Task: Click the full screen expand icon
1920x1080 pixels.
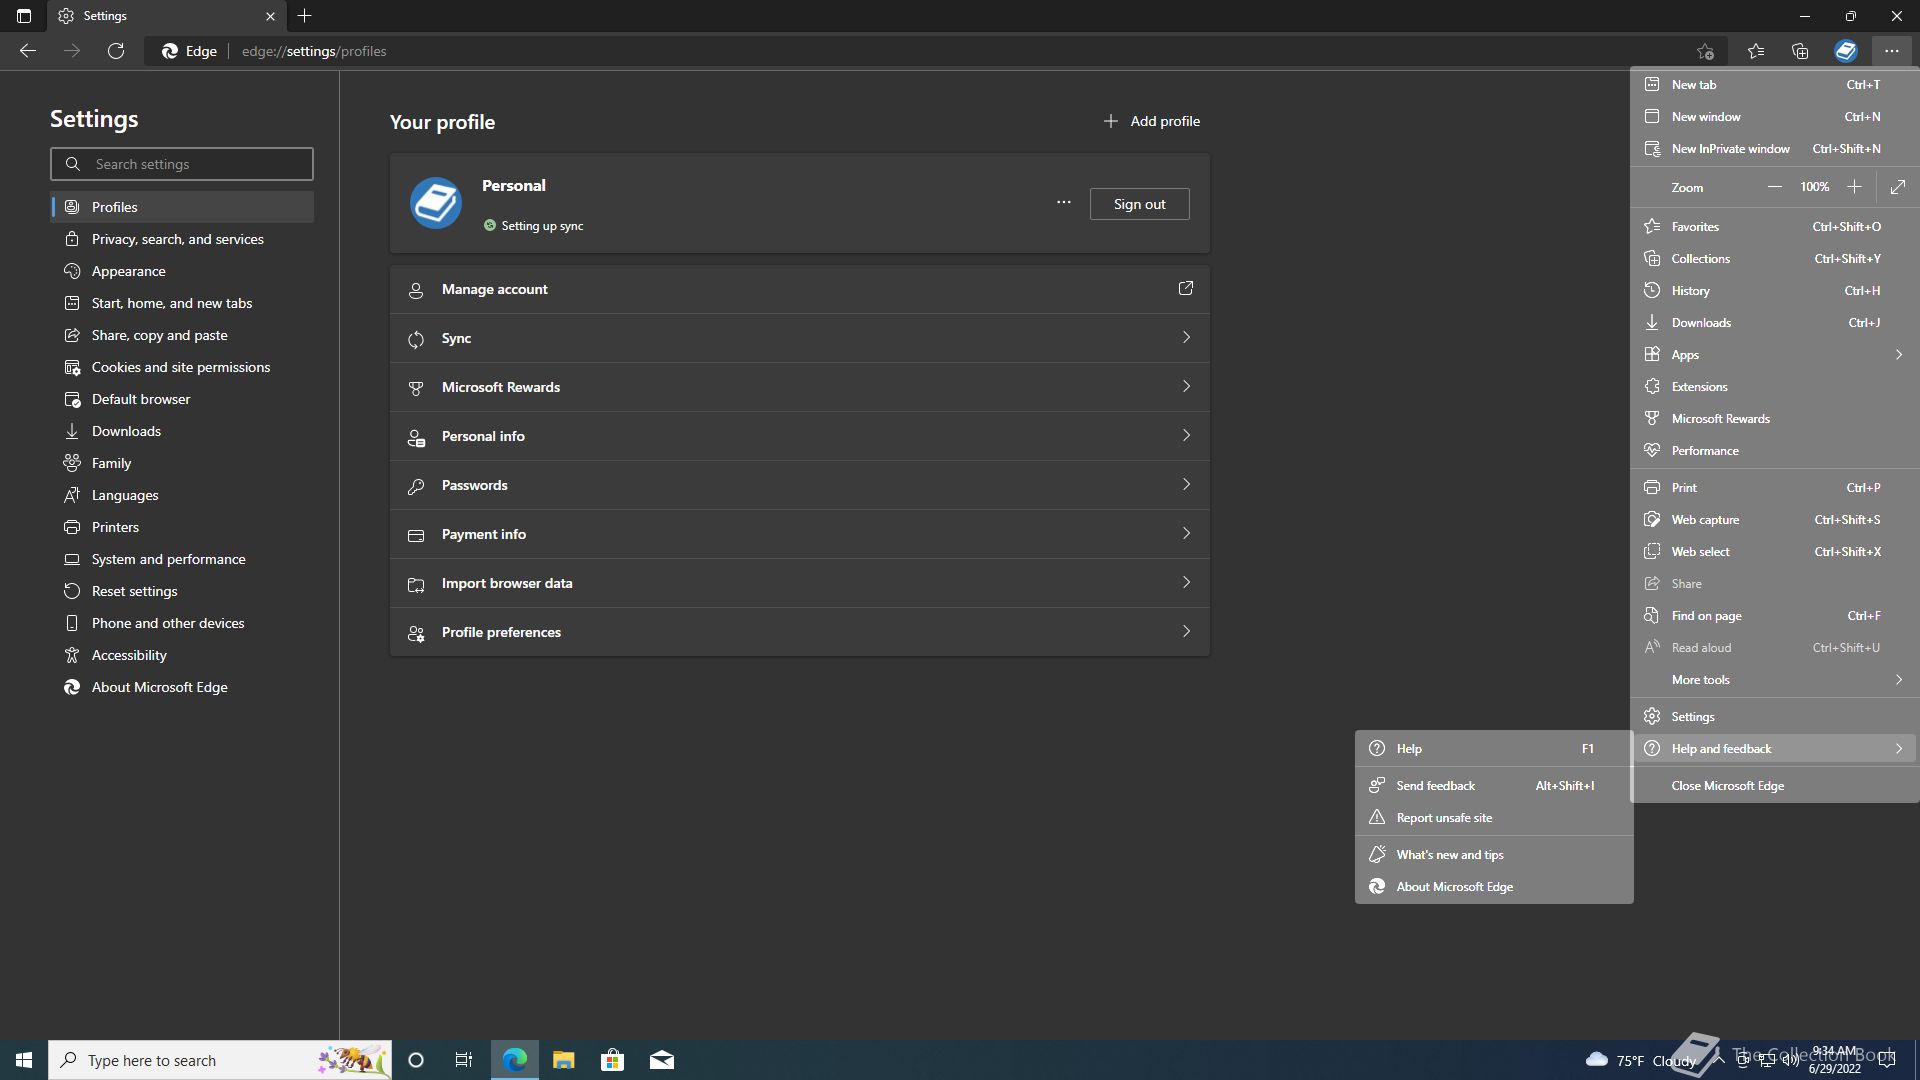Action: pos(1898,187)
